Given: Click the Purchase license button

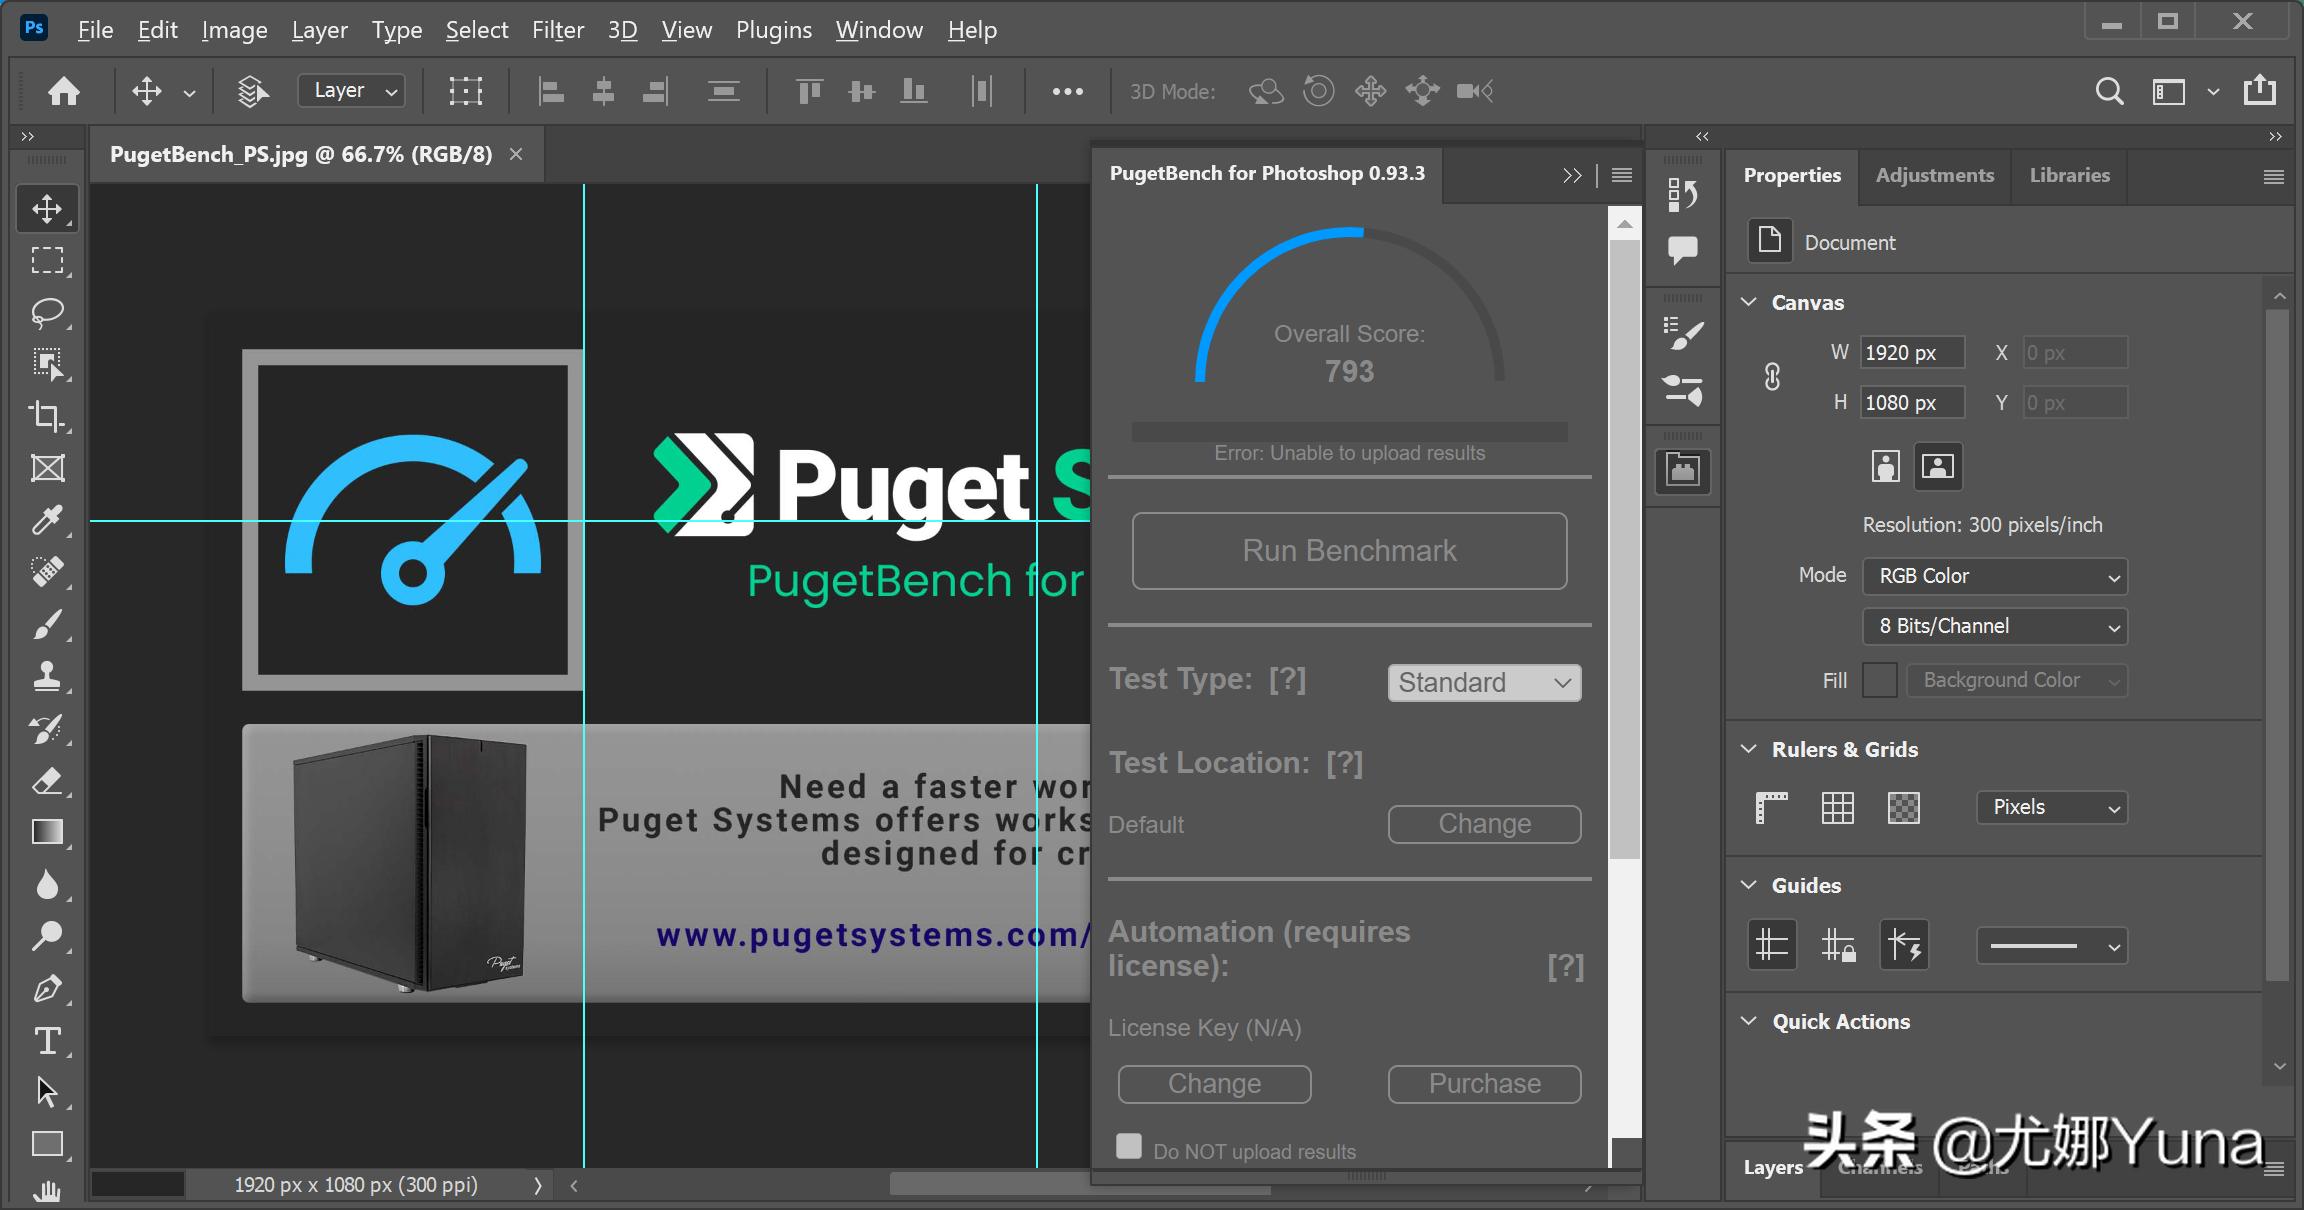Looking at the screenshot, I should (x=1484, y=1084).
